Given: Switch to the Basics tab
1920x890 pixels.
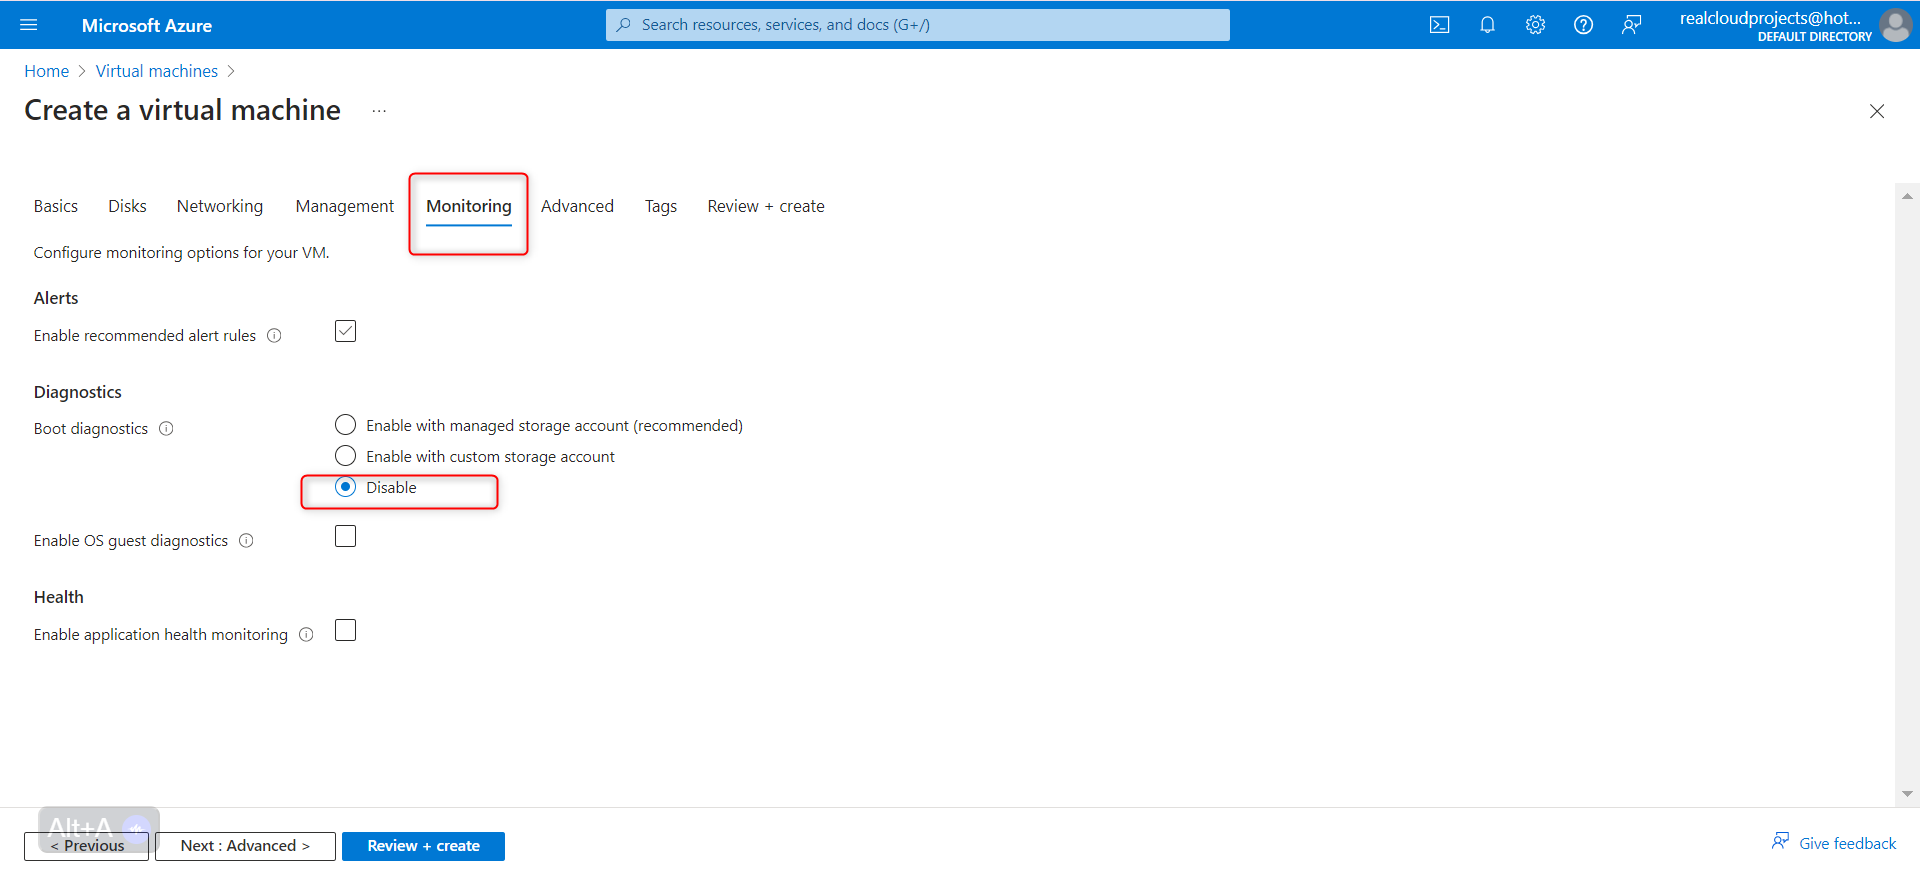Looking at the screenshot, I should pyautogui.click(x=56, y=206).
